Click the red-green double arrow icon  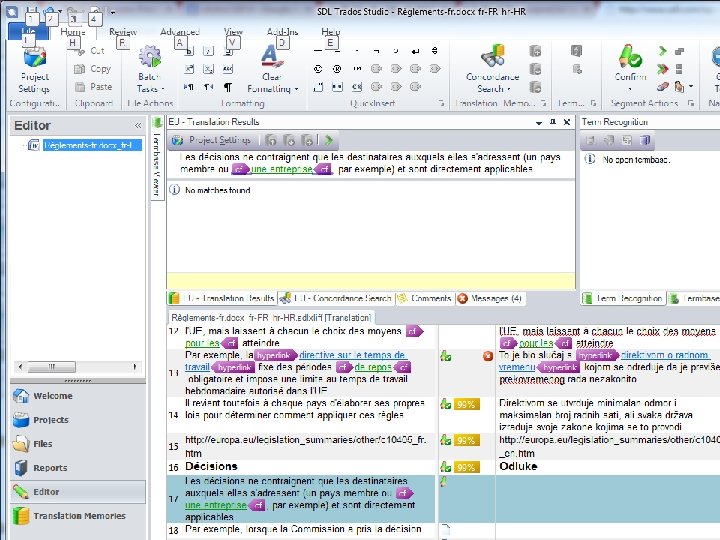(x=662, y=69)
